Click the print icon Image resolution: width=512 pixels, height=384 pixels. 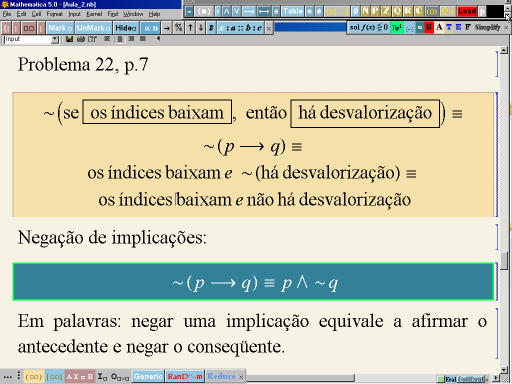coord(81,39)
